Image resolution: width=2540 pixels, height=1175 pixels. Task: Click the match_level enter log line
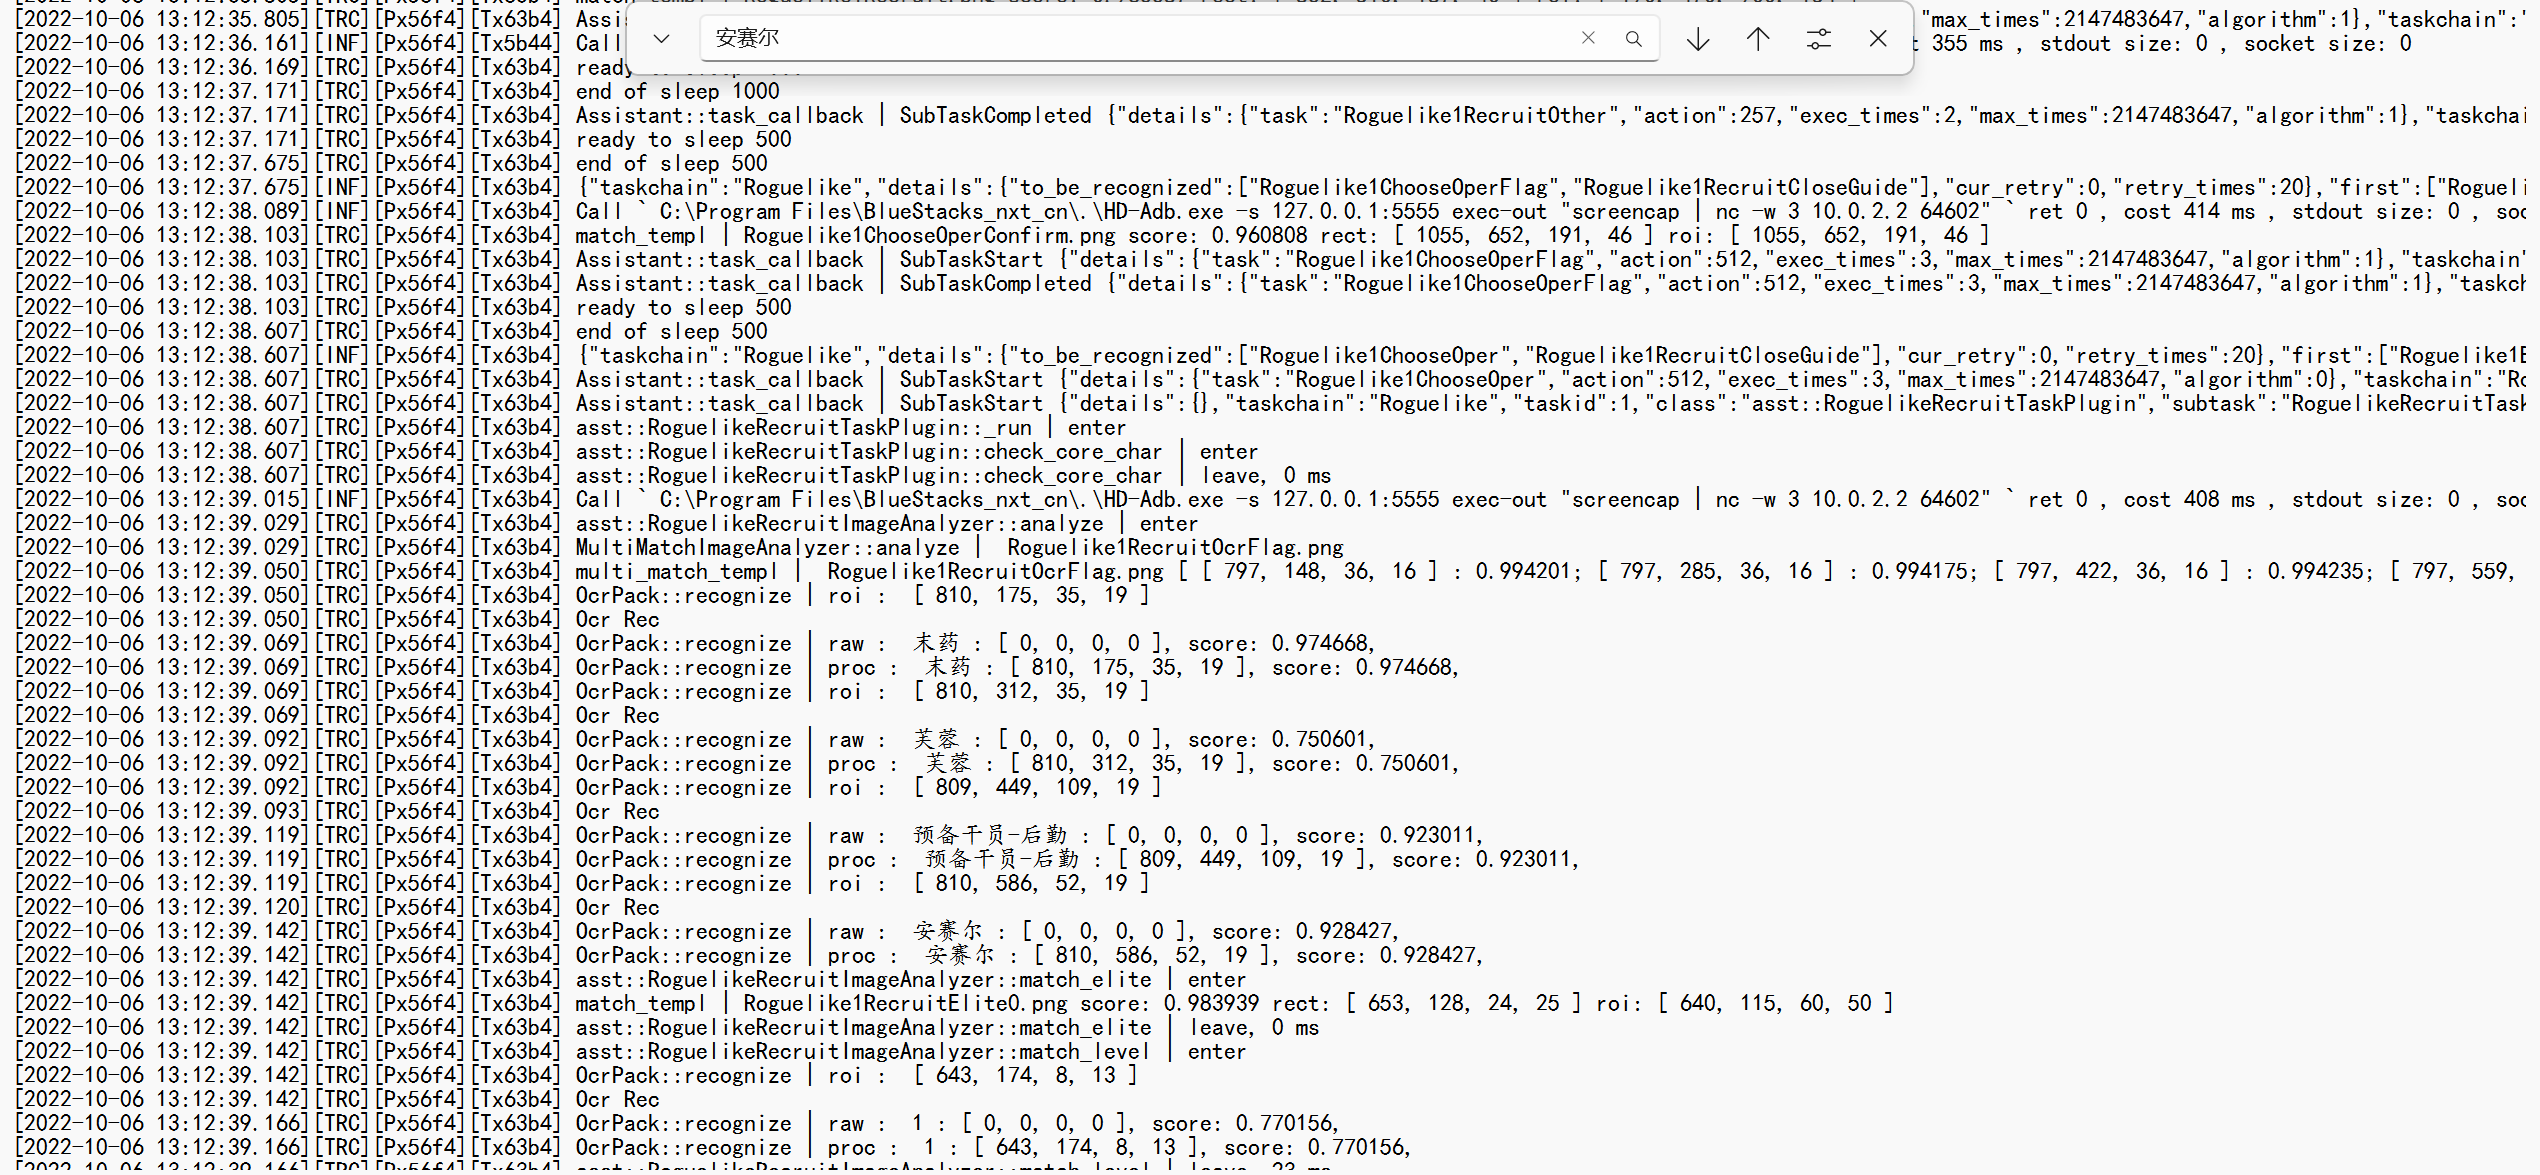pyautogui.click(x=910, y=1052)
